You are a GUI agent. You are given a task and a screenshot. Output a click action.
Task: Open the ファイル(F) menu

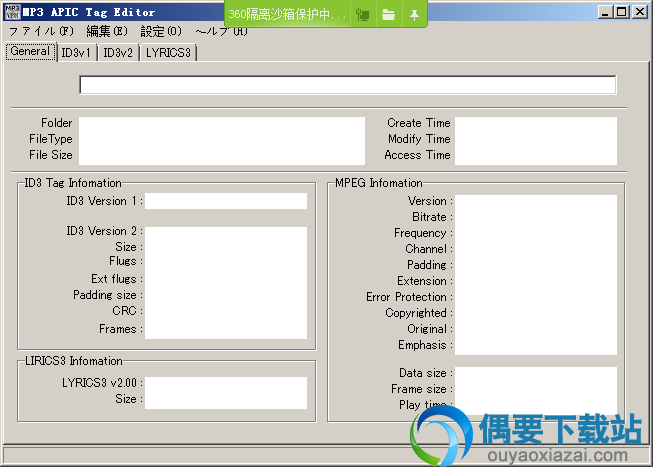(x=41, y=31)
